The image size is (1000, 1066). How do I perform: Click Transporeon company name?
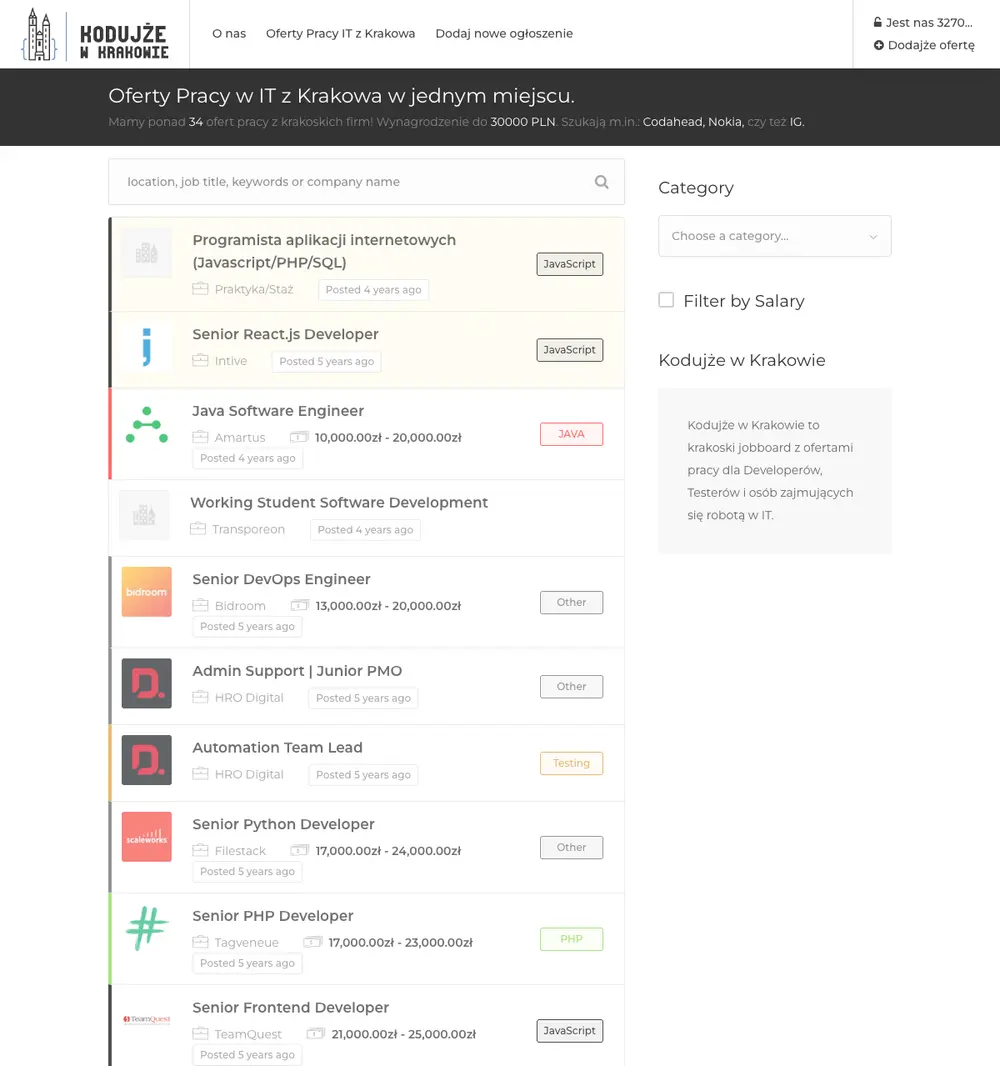[x=248, y=529]
